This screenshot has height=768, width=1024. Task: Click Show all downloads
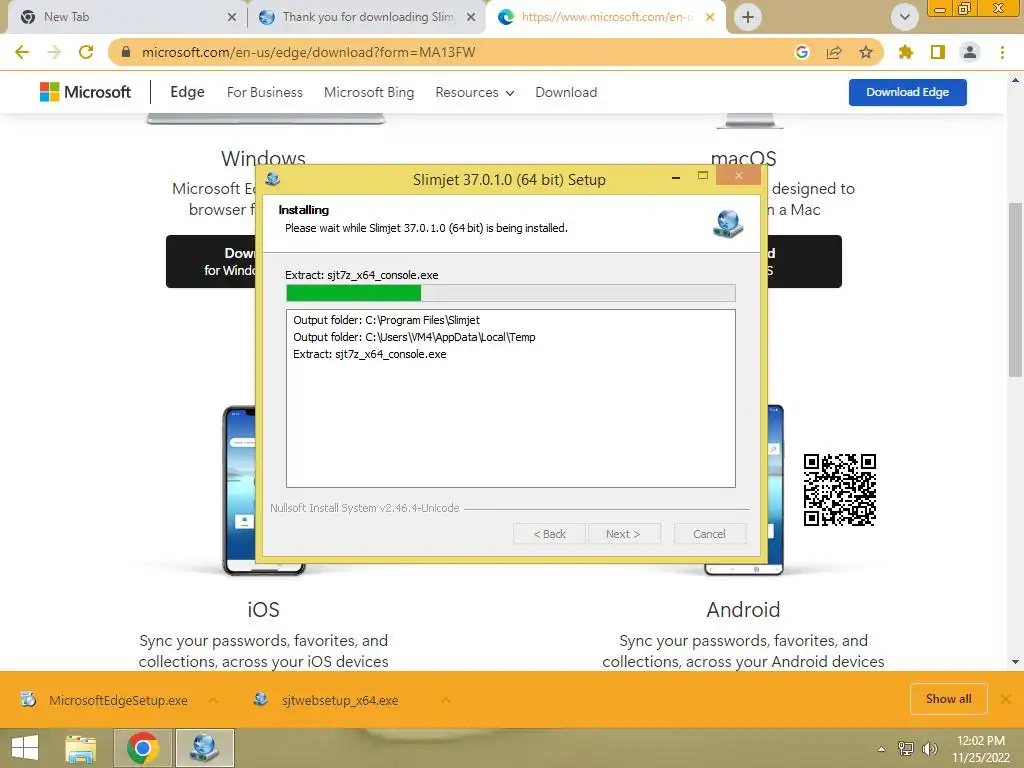[x=948, y=699]
